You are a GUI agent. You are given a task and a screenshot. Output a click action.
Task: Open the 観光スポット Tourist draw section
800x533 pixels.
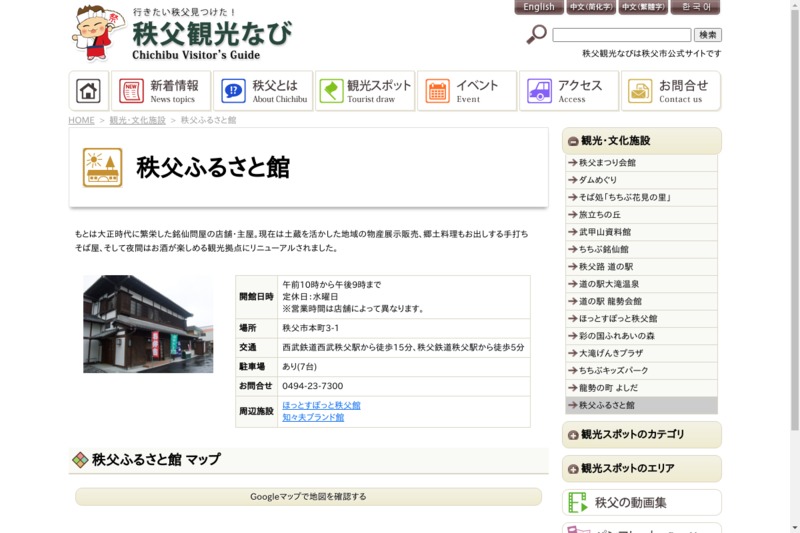point(365,91)
